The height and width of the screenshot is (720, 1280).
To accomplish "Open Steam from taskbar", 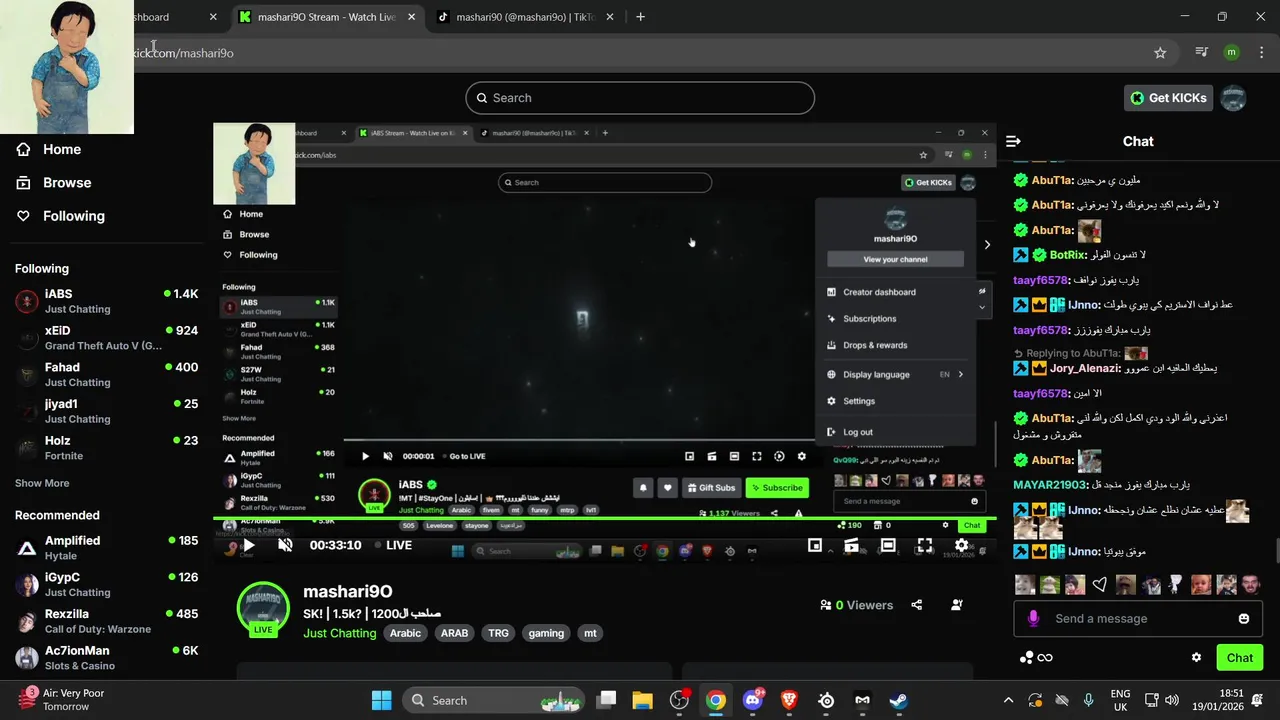I will [899, 700].
